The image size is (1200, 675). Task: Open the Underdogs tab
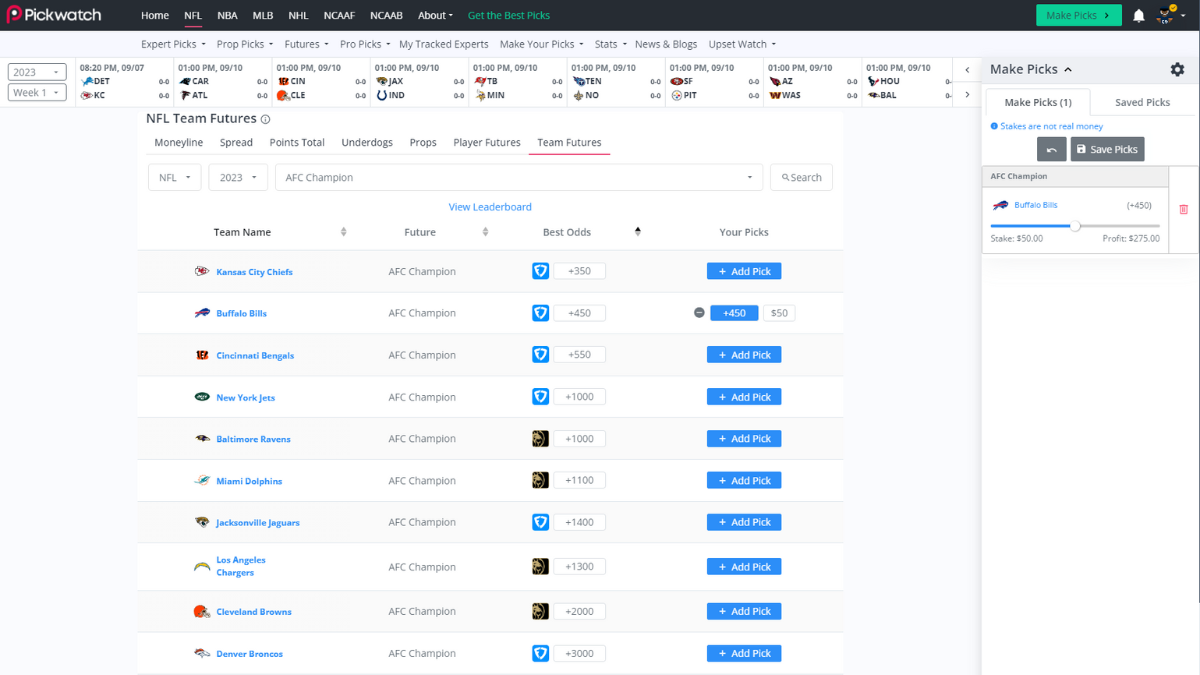tap(367, 143)
